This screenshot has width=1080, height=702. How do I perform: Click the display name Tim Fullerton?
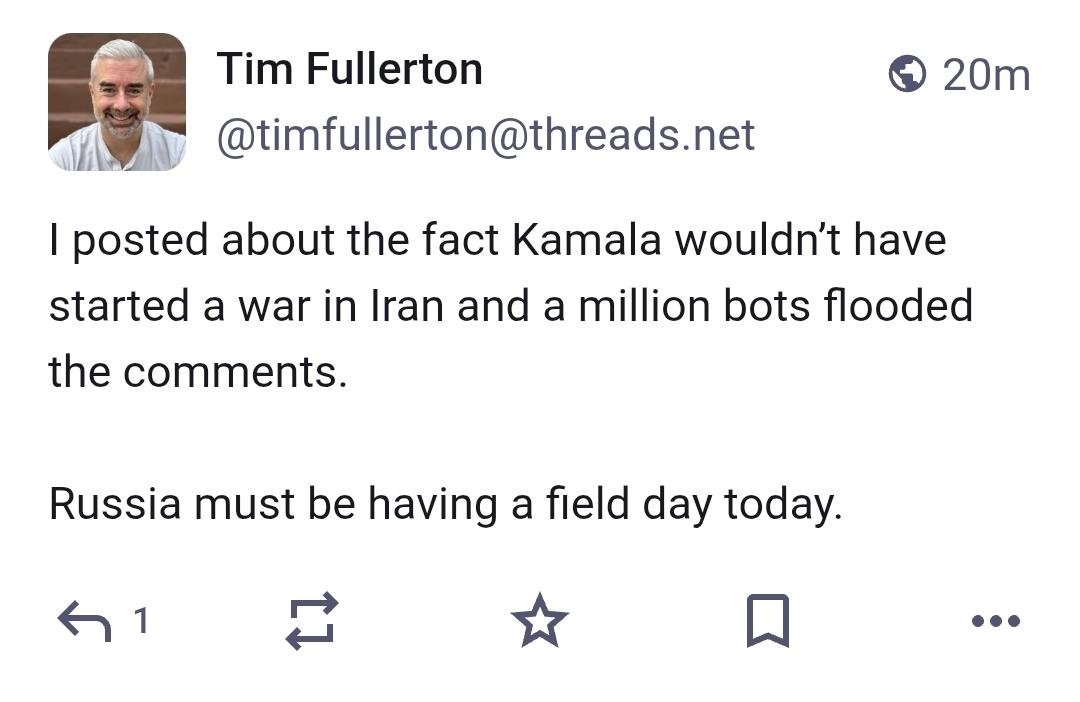tap(350, 69)
